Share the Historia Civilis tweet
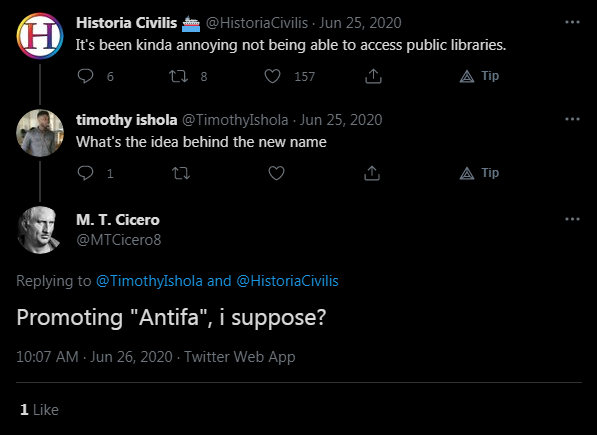 click(373, 76)
